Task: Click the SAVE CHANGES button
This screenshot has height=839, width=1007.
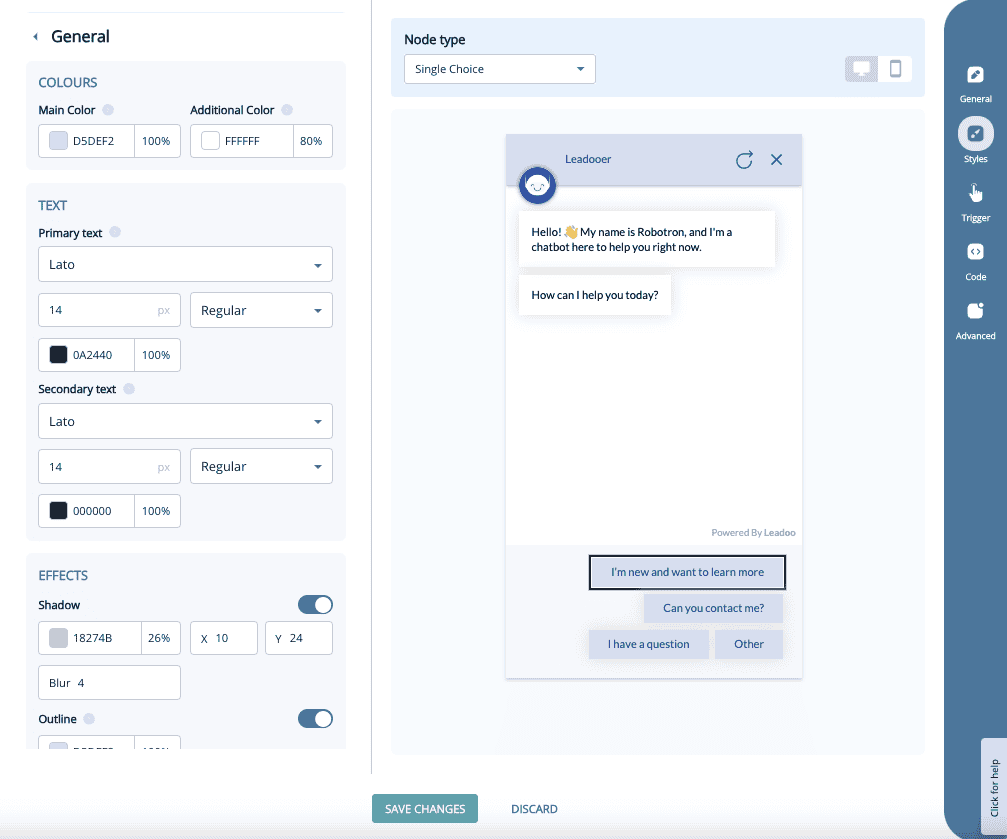Action: [x=424, y=808]
